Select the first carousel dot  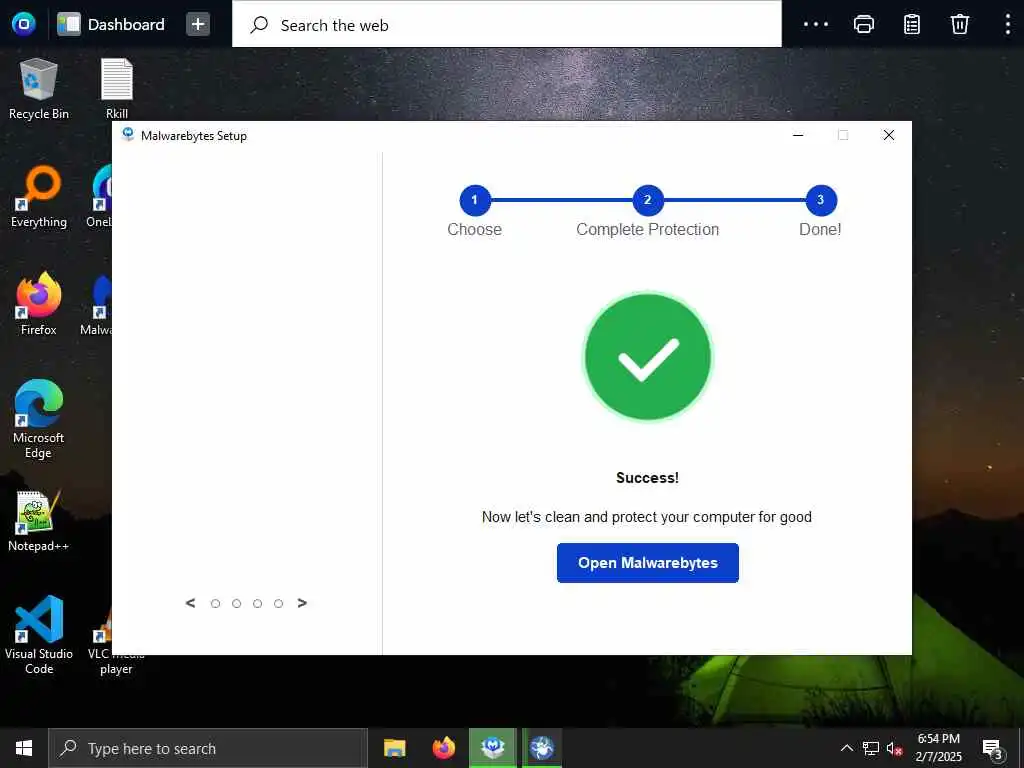click(x=216, y=603)
